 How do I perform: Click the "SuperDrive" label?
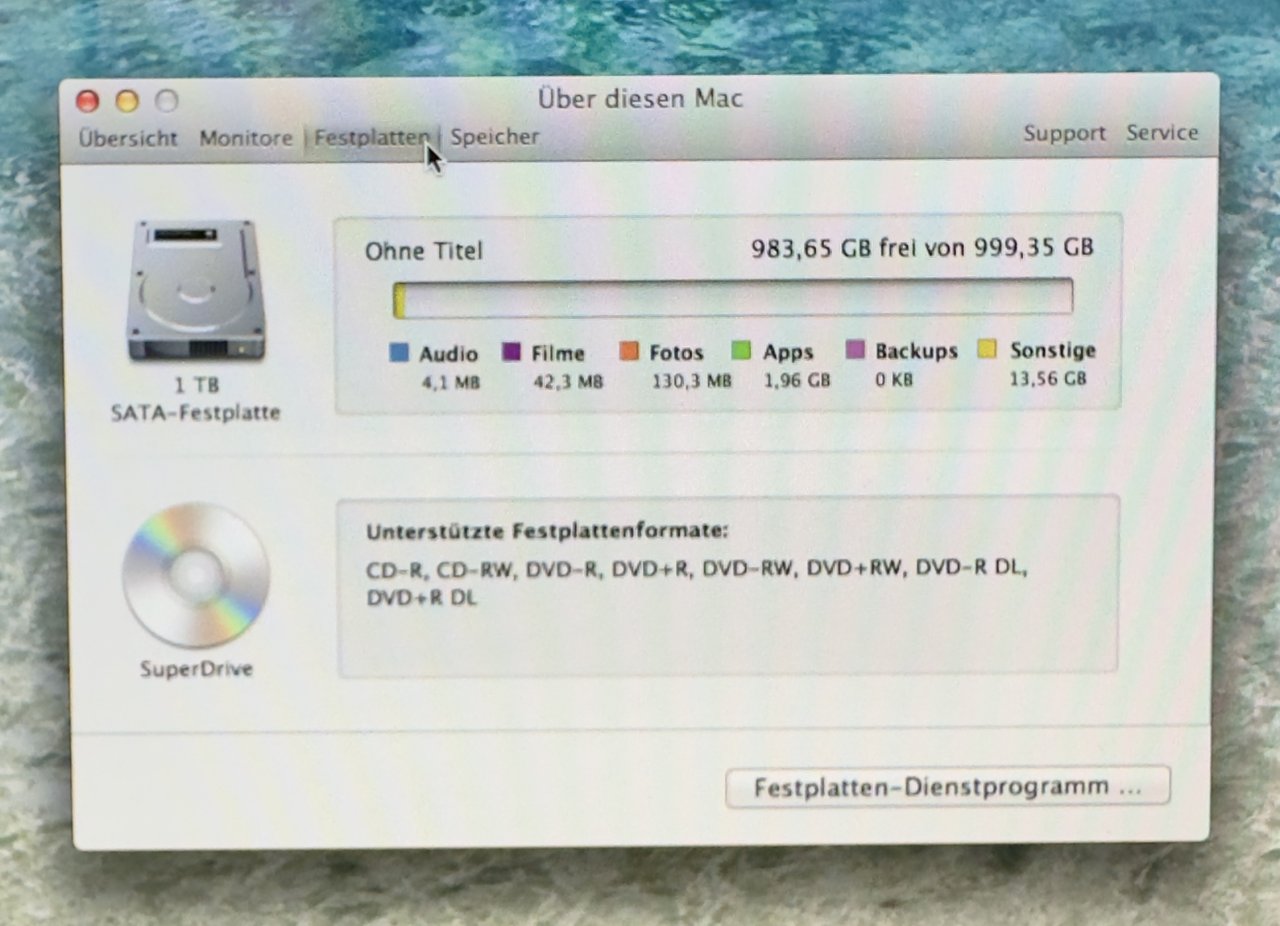[x=196, y=669]
